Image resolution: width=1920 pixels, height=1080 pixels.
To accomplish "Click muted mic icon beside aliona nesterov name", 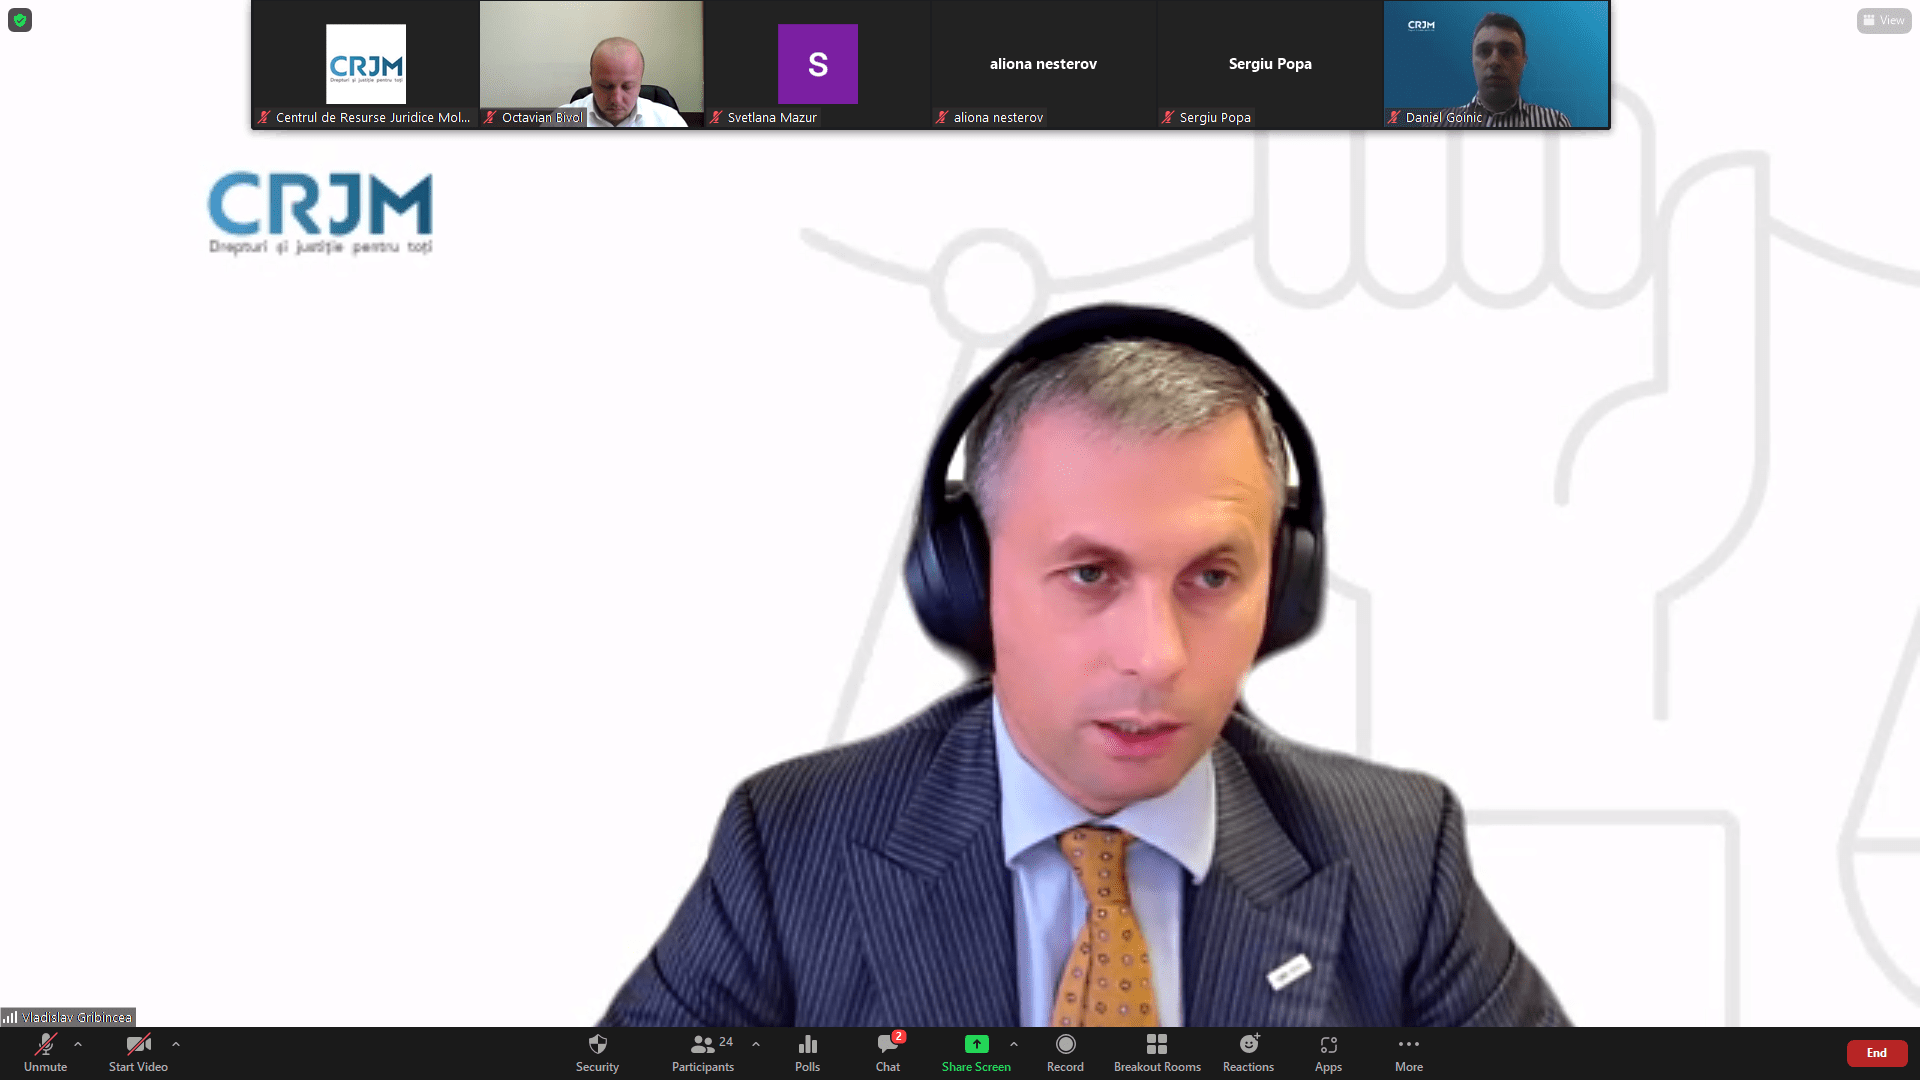I will pos(942,117).
